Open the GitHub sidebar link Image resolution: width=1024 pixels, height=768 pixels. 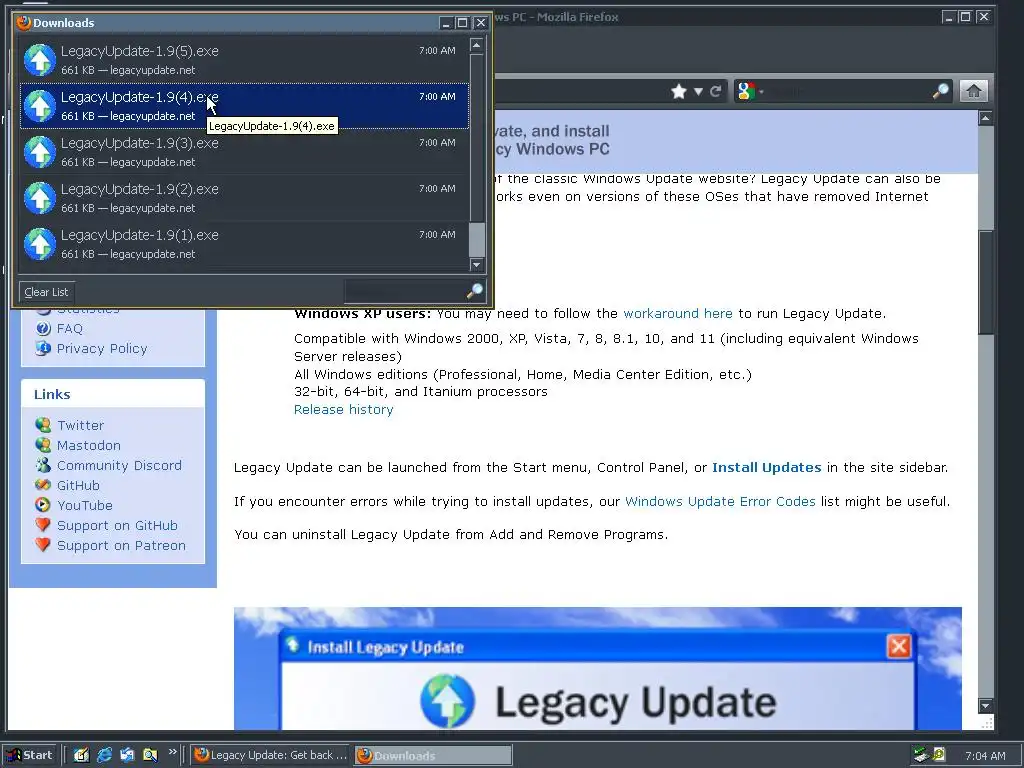[78, 485]
